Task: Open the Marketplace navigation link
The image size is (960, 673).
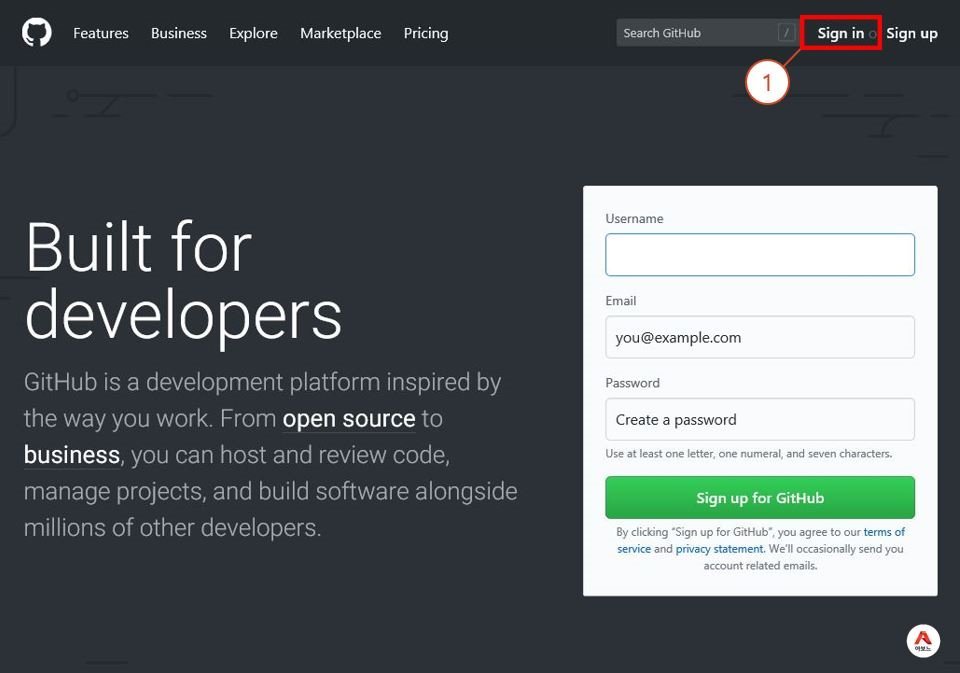Action: pyautogui.click(x=340, y=33)
